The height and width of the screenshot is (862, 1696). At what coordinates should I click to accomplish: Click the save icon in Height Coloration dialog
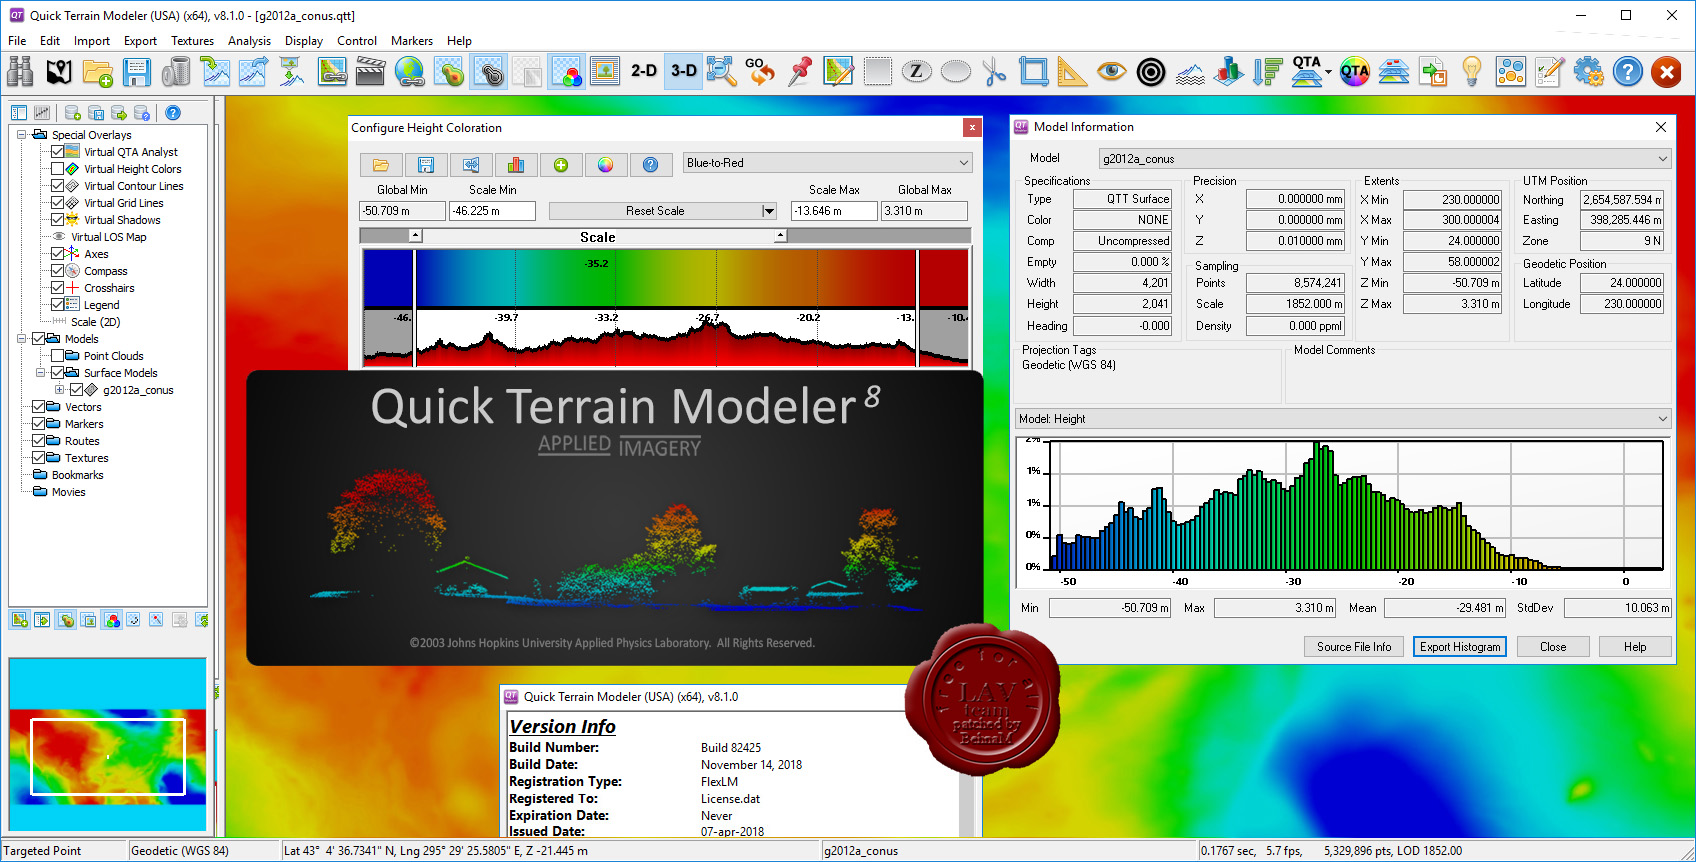[x=426, y=165]
